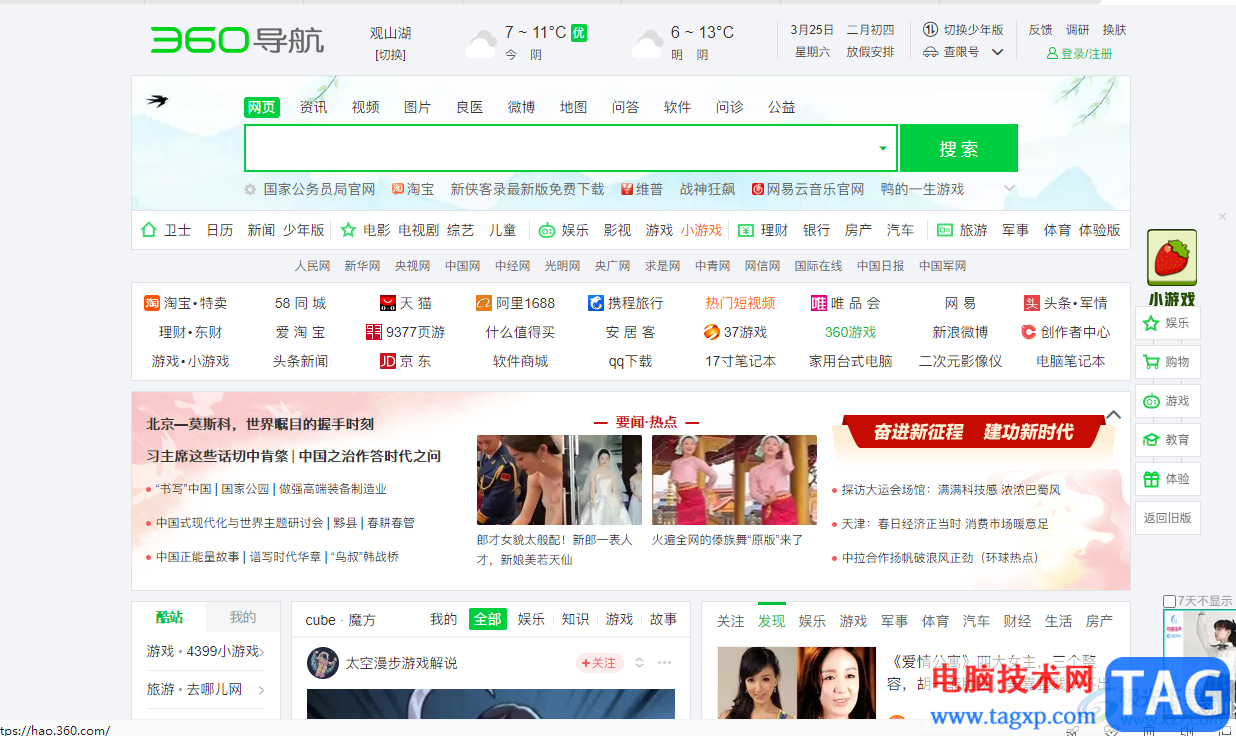Screen dimensions: 1236x736
Task: Select the 微博 search tab
Action: (x=522, y=107)
